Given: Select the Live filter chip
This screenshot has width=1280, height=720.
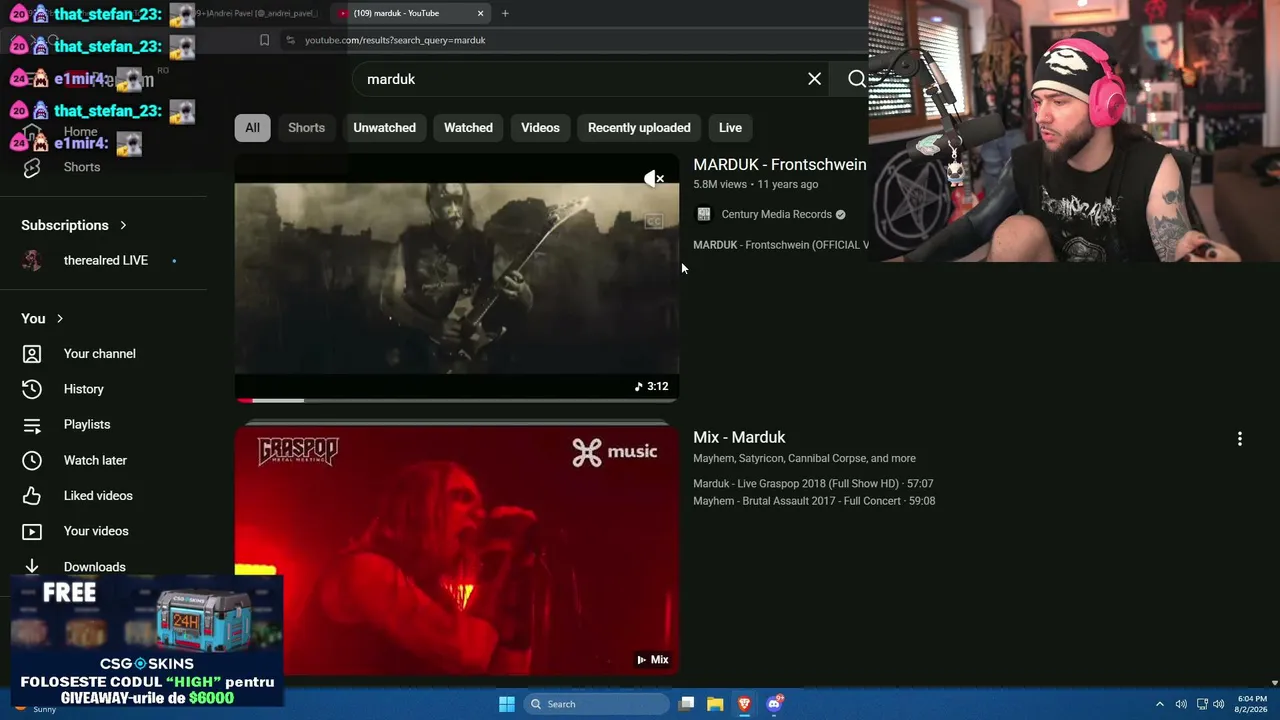Looking at the screenshot, I should 730,128.
